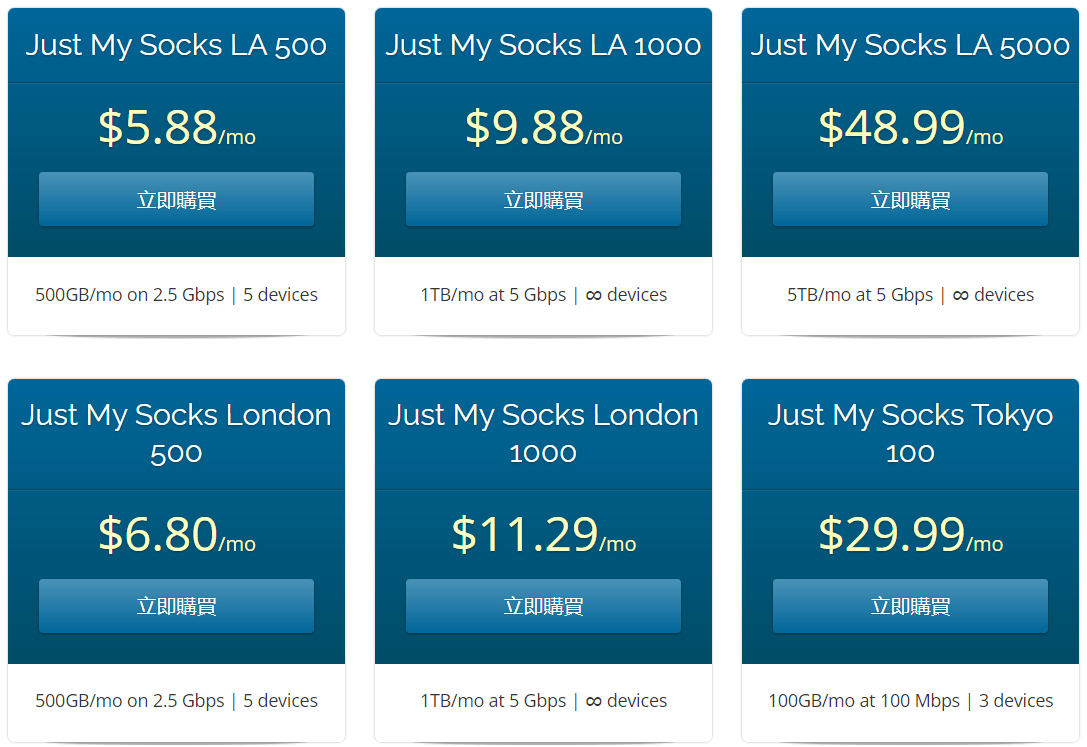Image resolution: width=1087 pixels, height=747 pixels.
Task: Click the Just My Socks LA 1000 heading
Action: (x=543, y=45)
